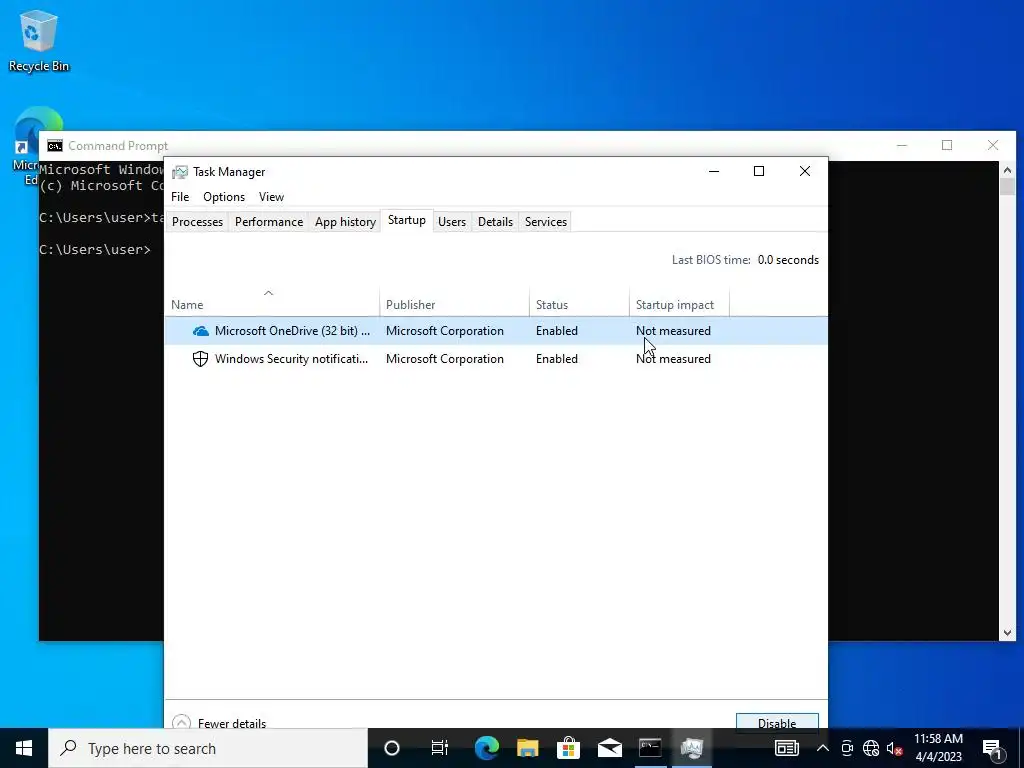Close the Command Prompt window

click(993, 145)
